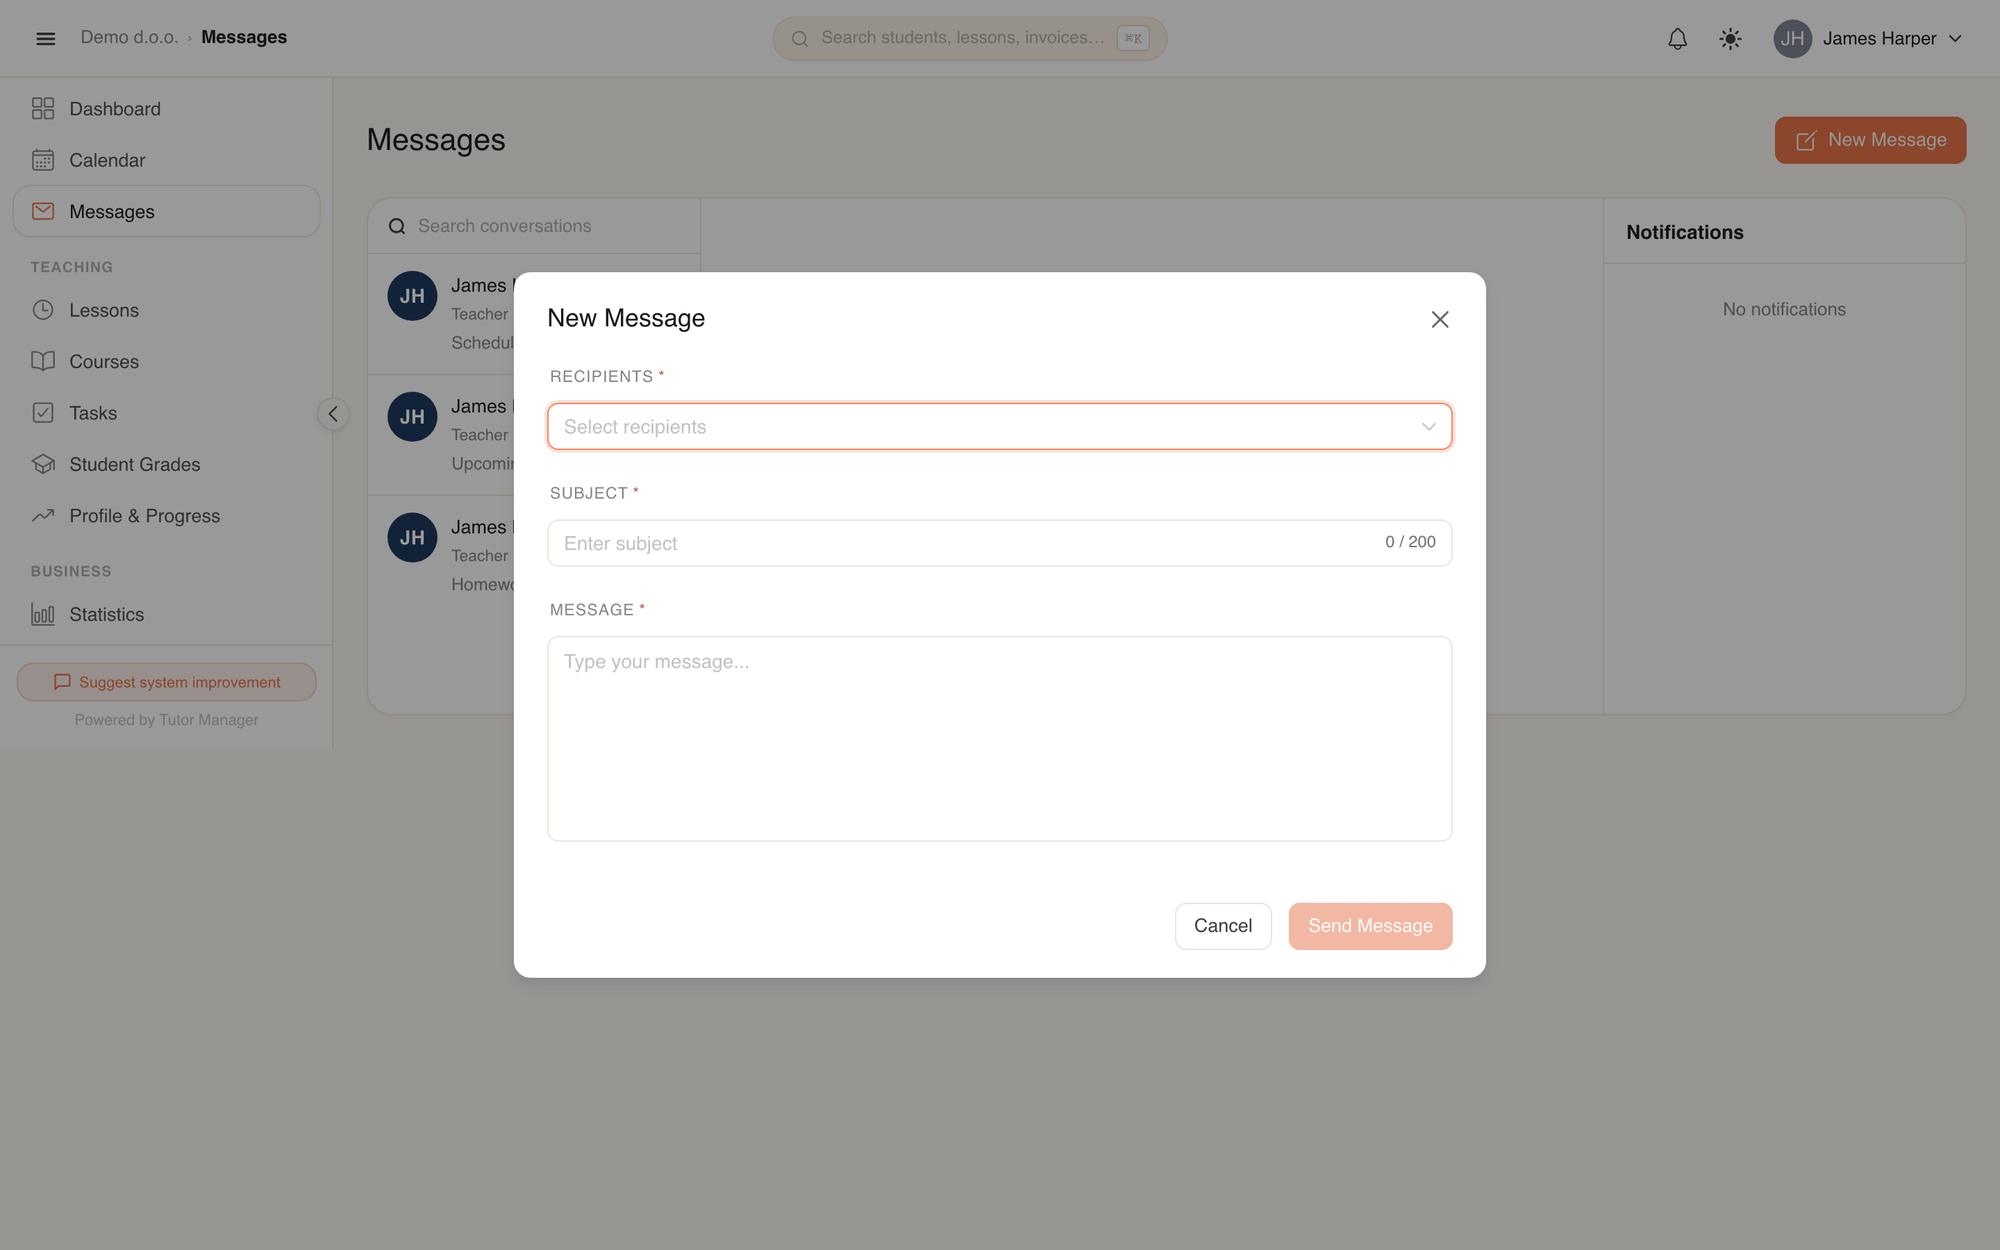Click the JH user avatar in header

(x=1792, y=38)
